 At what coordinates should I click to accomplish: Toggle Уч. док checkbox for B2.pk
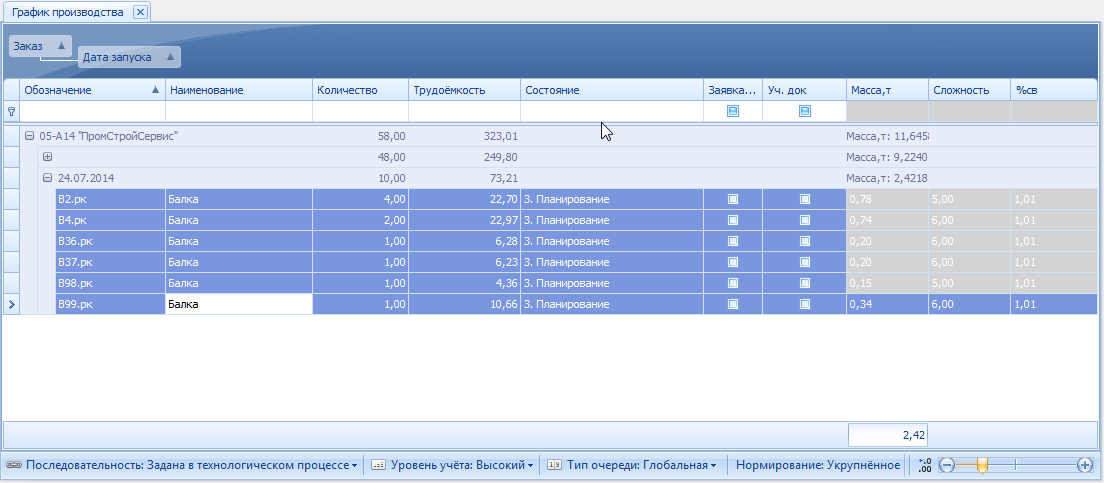click(805, 199)
